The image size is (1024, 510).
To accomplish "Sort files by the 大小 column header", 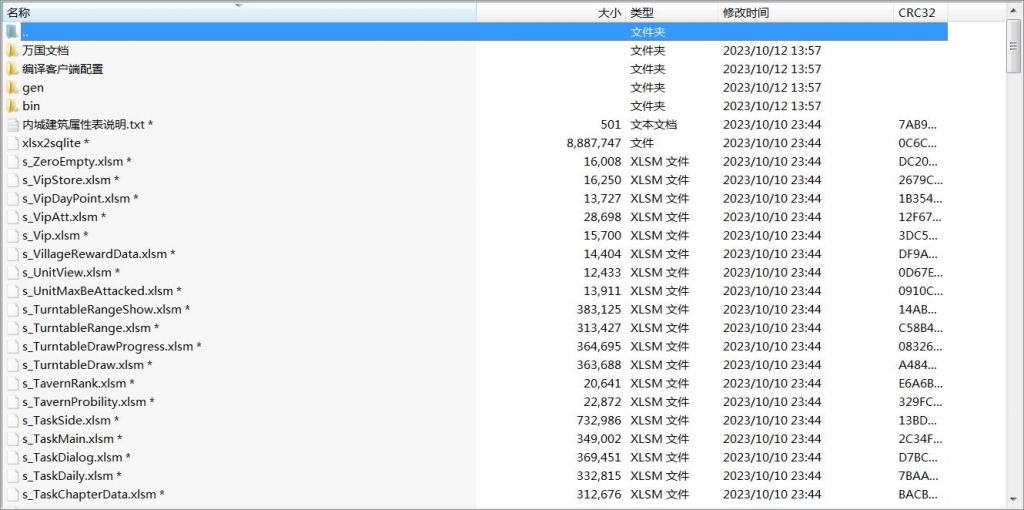I will (609, 13).
